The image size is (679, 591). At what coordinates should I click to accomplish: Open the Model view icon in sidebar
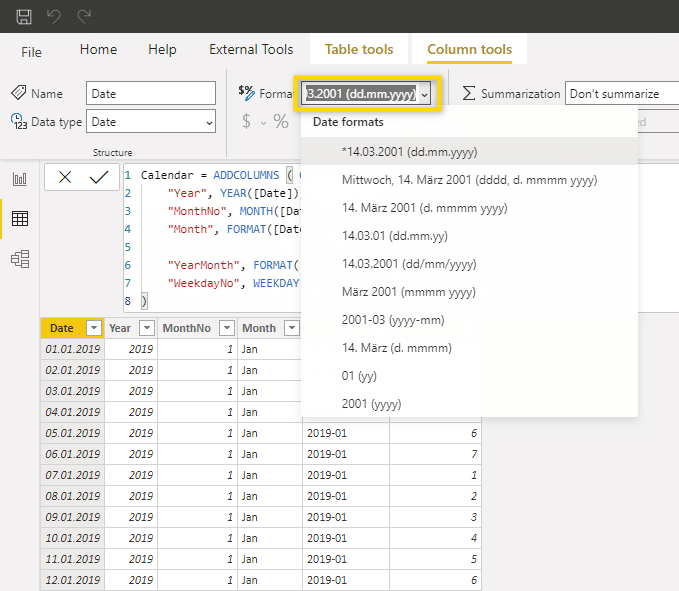tap(20, 259)
